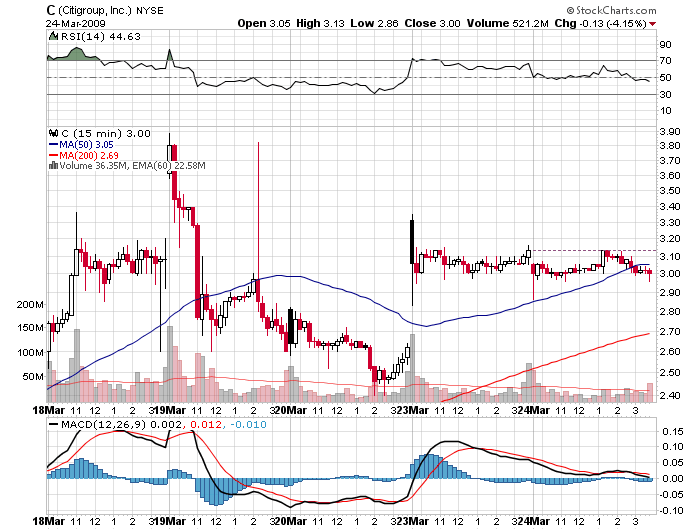The height and width of the screenshot is (530, 700).
Task: Click the Volume 521.2M value in header
Action: (x=508, y=23)
